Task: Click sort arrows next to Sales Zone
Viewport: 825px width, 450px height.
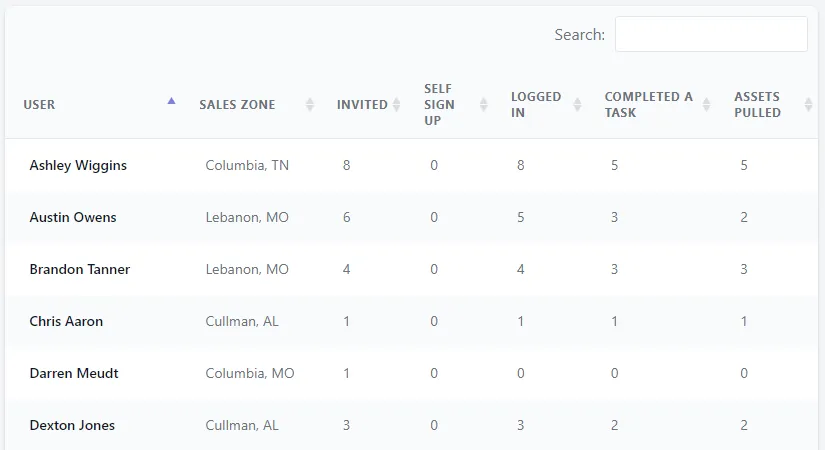Action: 310,105
